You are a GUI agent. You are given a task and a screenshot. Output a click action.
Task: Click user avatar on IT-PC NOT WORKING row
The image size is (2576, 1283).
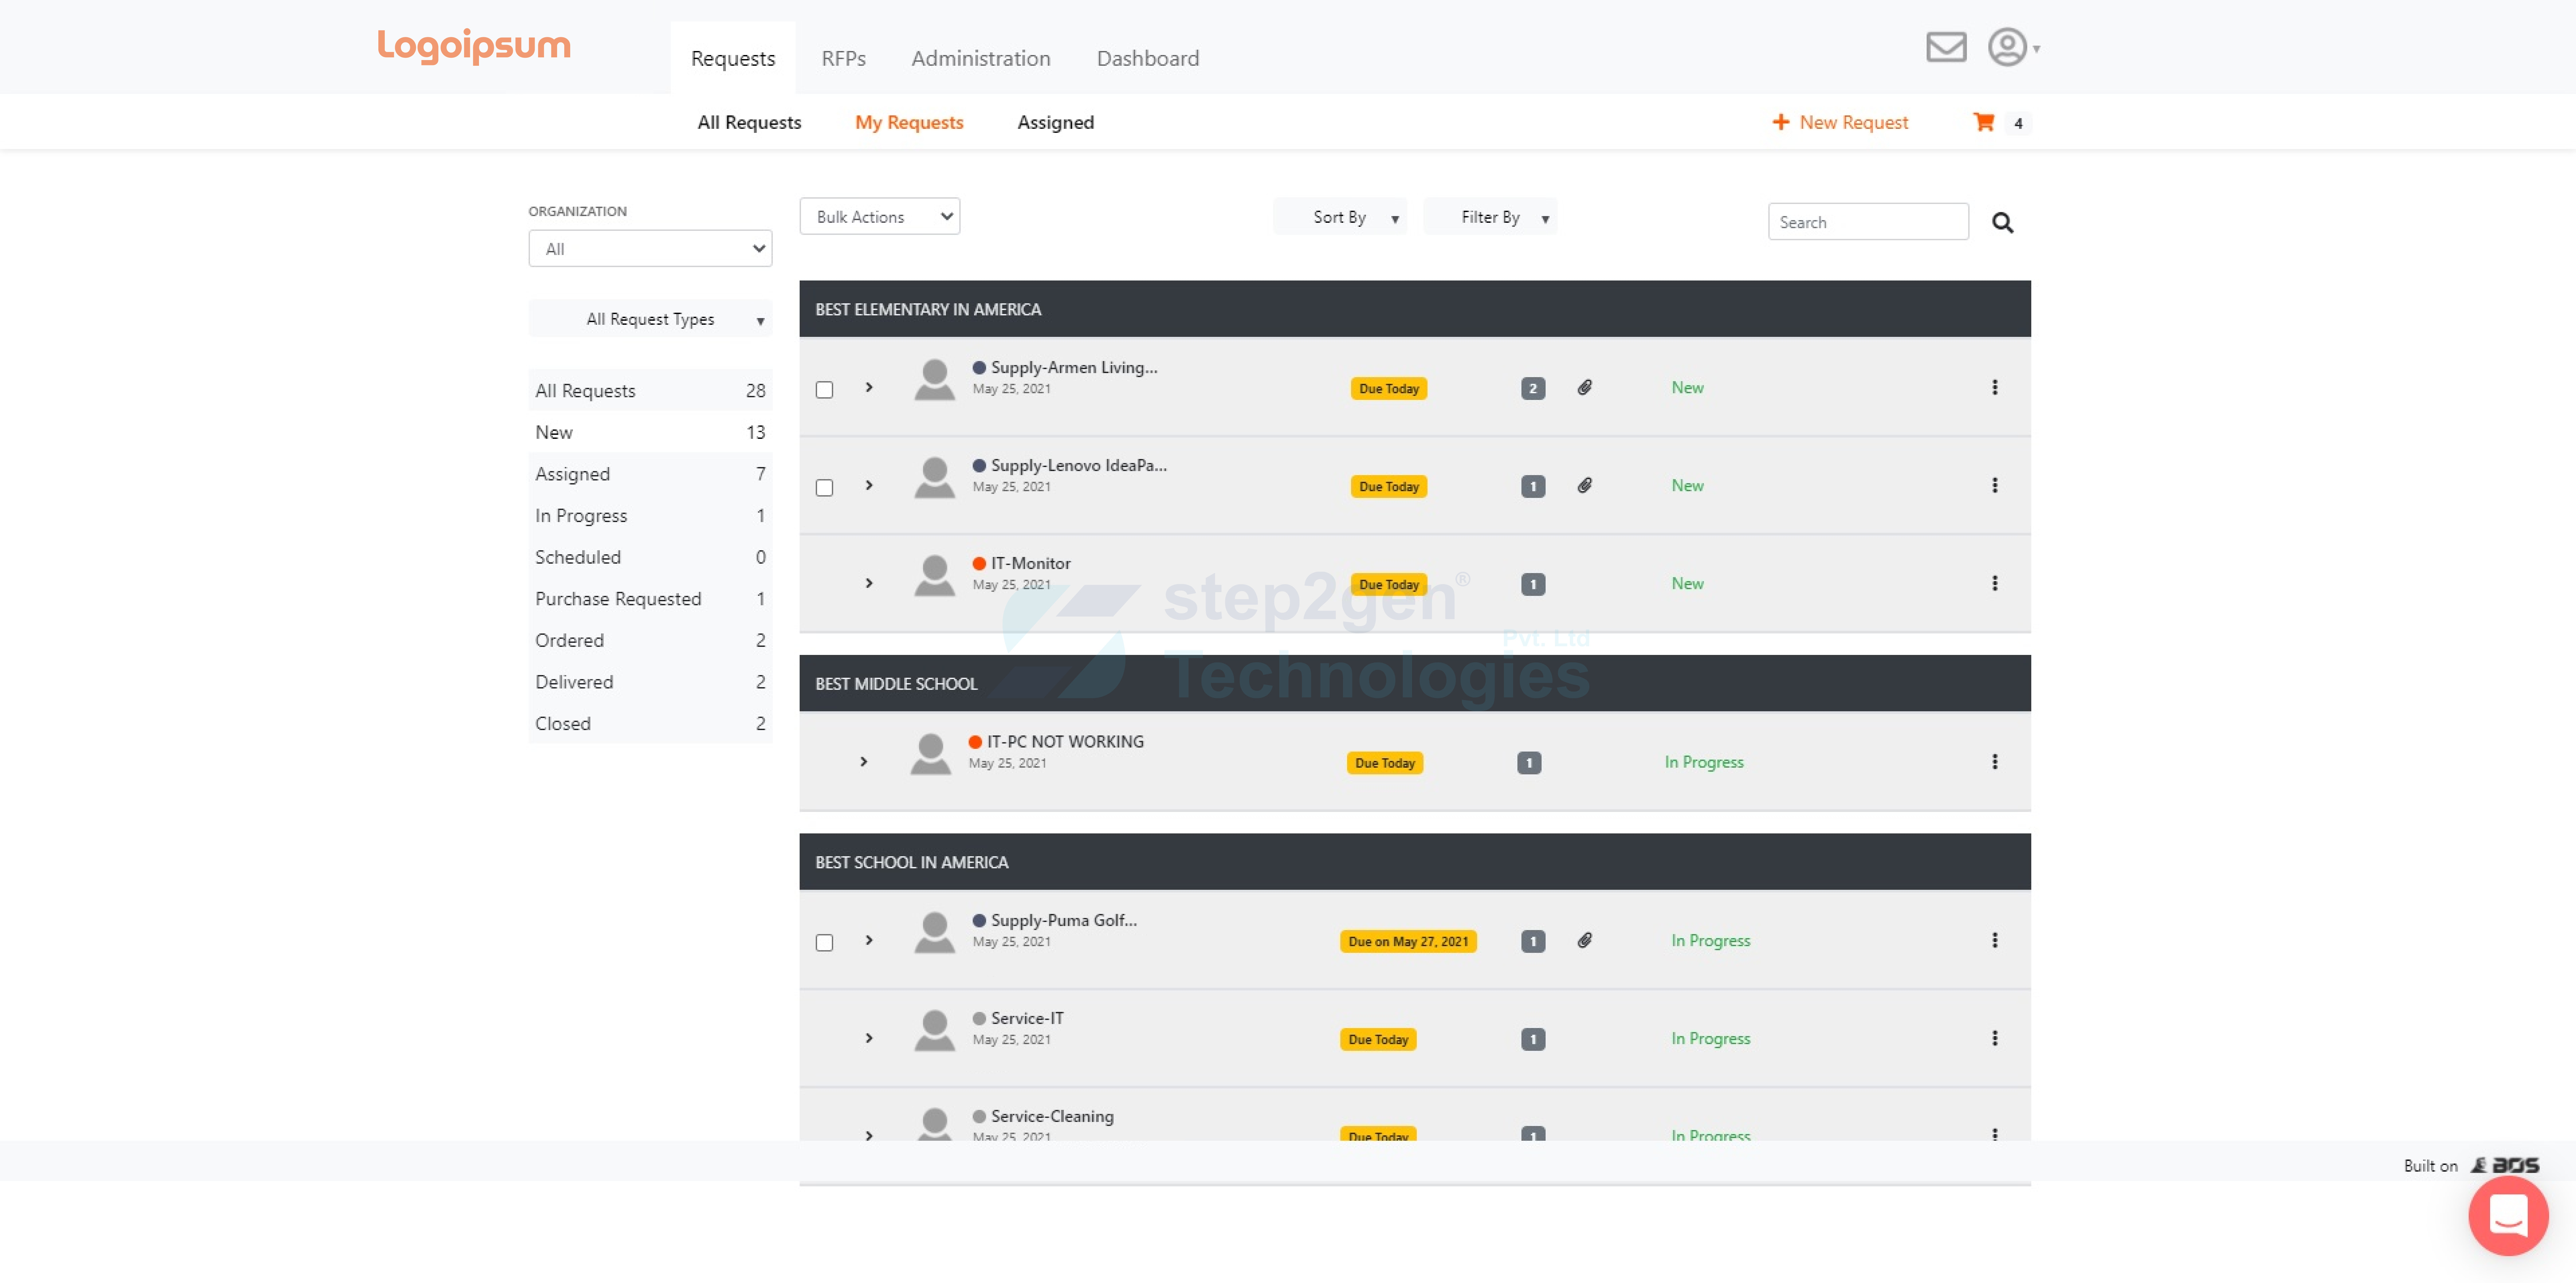point(931,754)
